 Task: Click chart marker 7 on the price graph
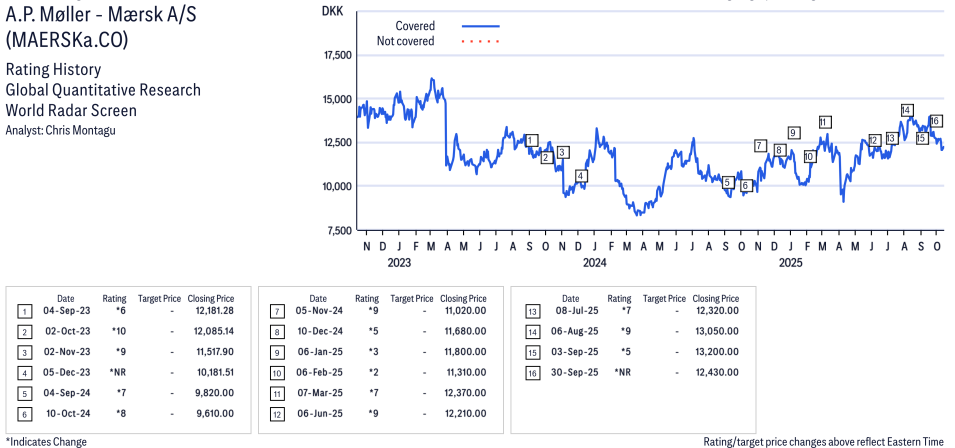point(761,146)
